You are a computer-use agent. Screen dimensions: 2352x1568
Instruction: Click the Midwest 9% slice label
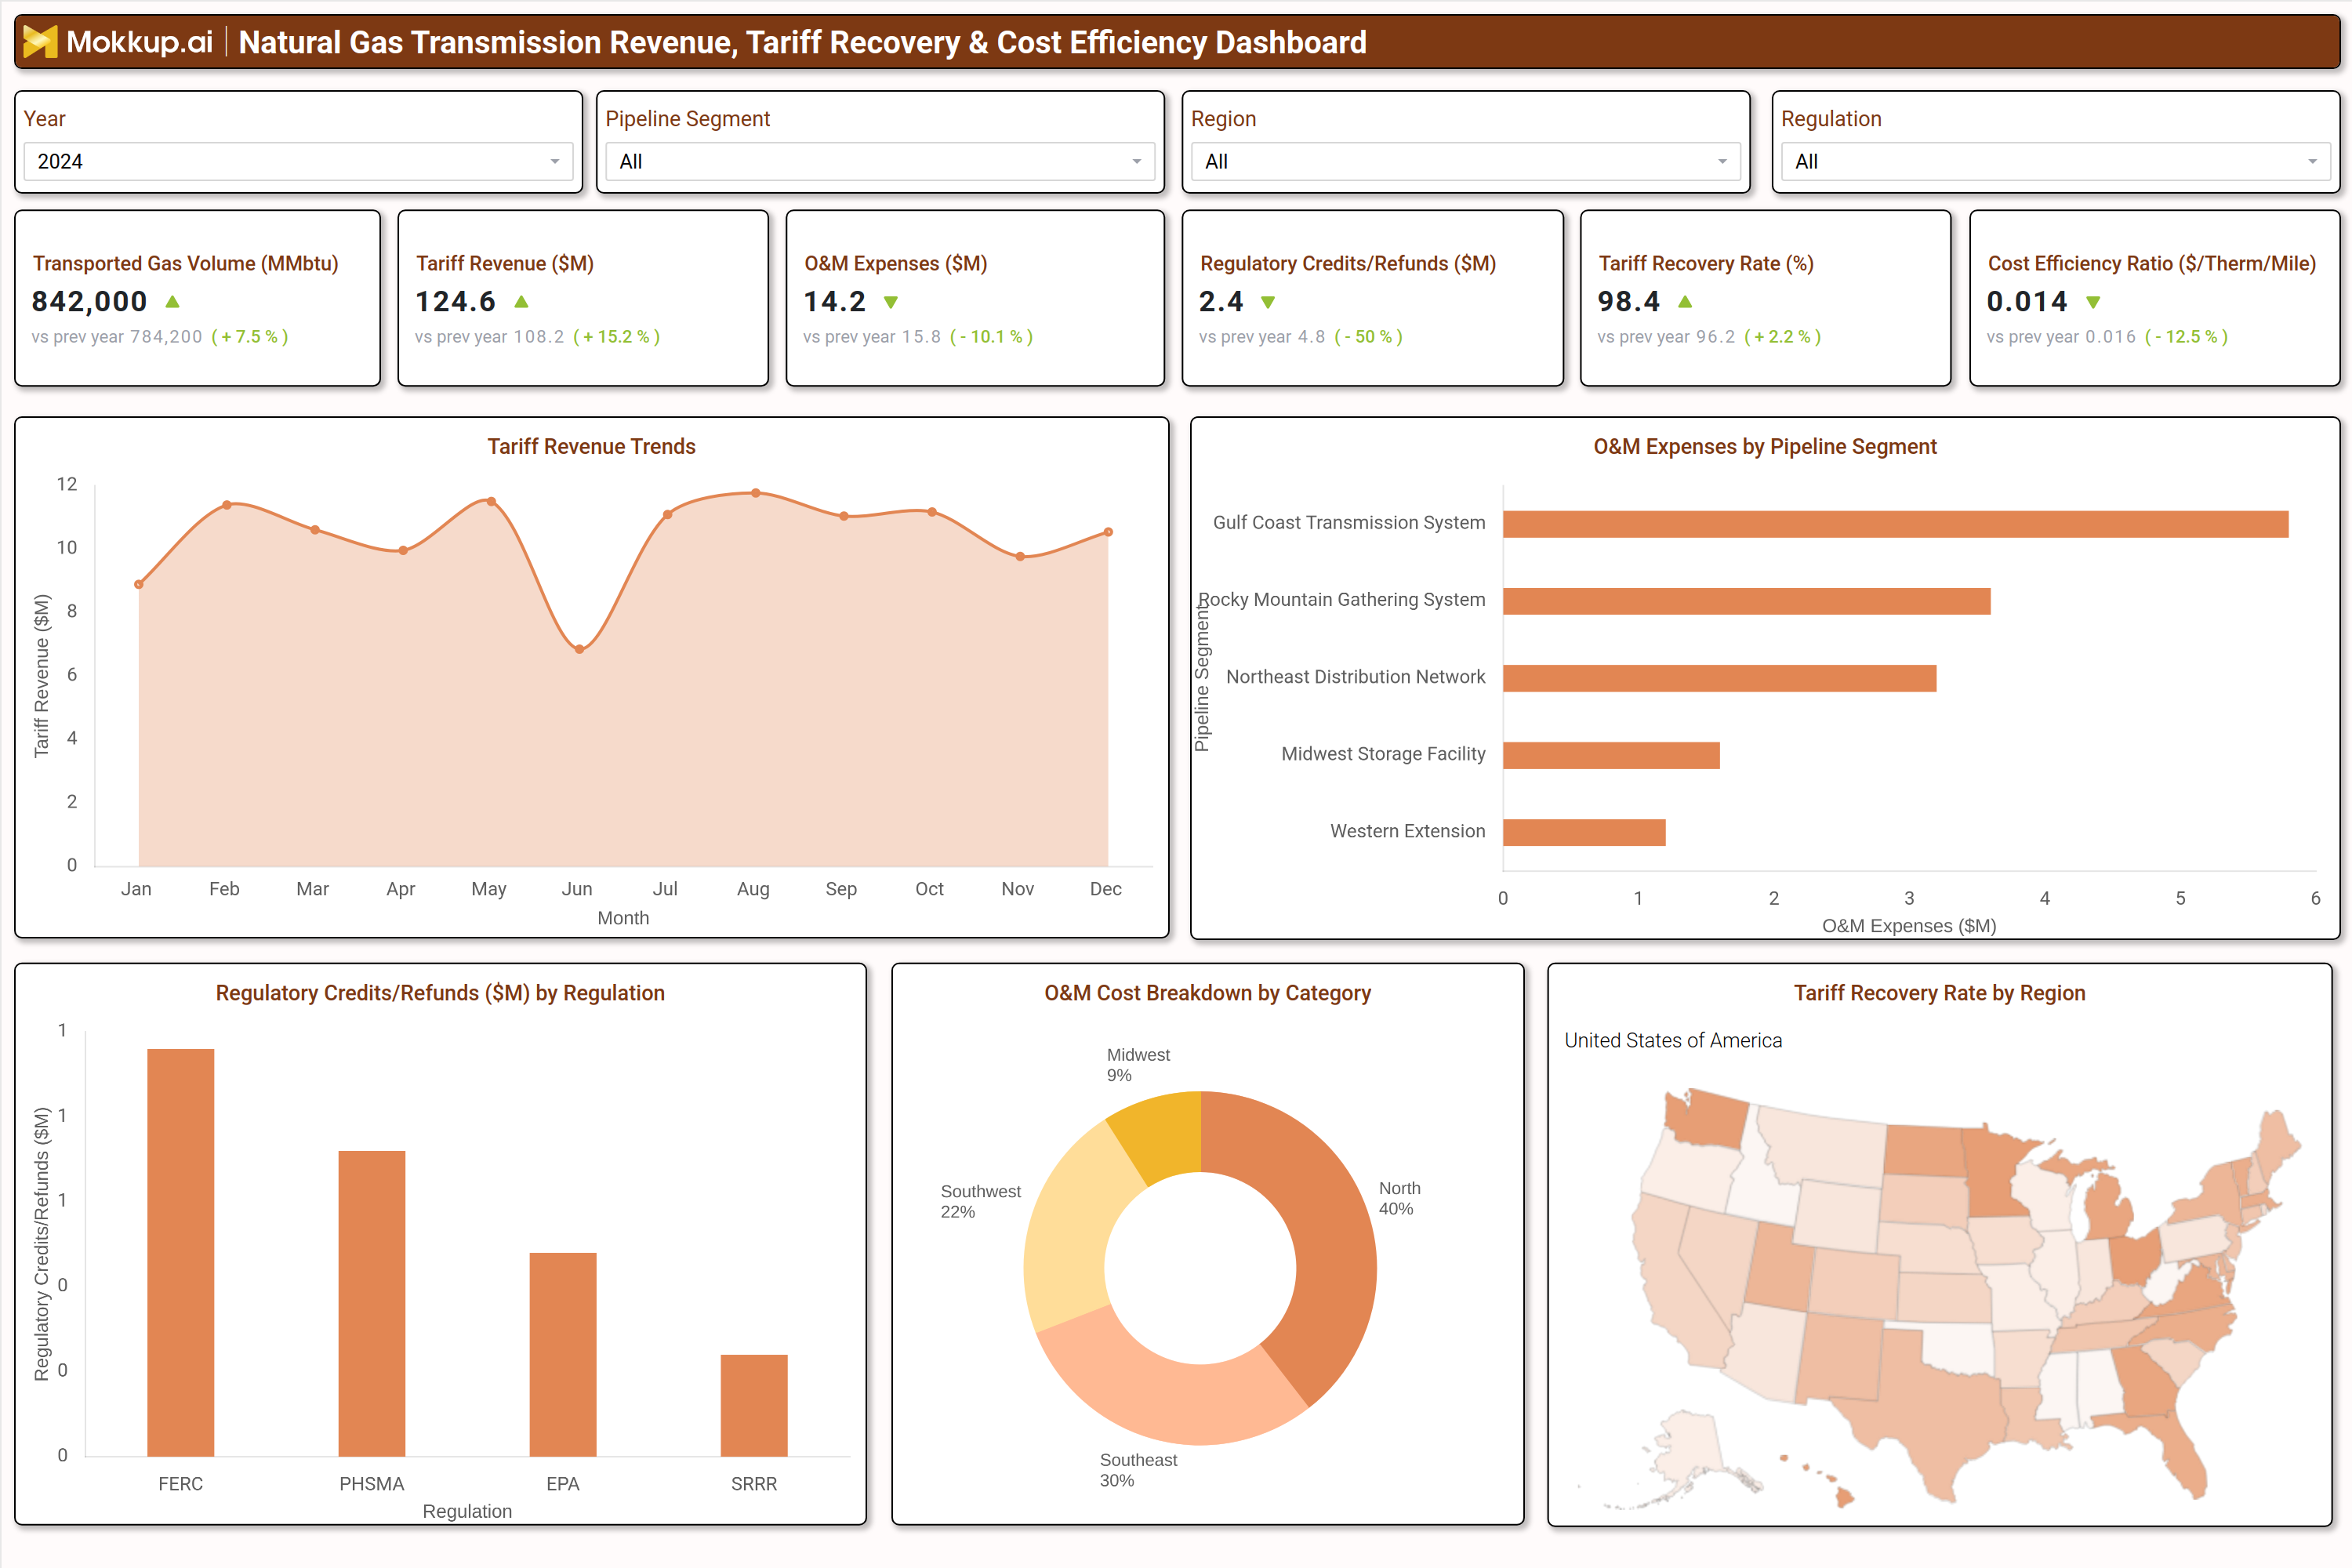click(x=1138, y=1065)
